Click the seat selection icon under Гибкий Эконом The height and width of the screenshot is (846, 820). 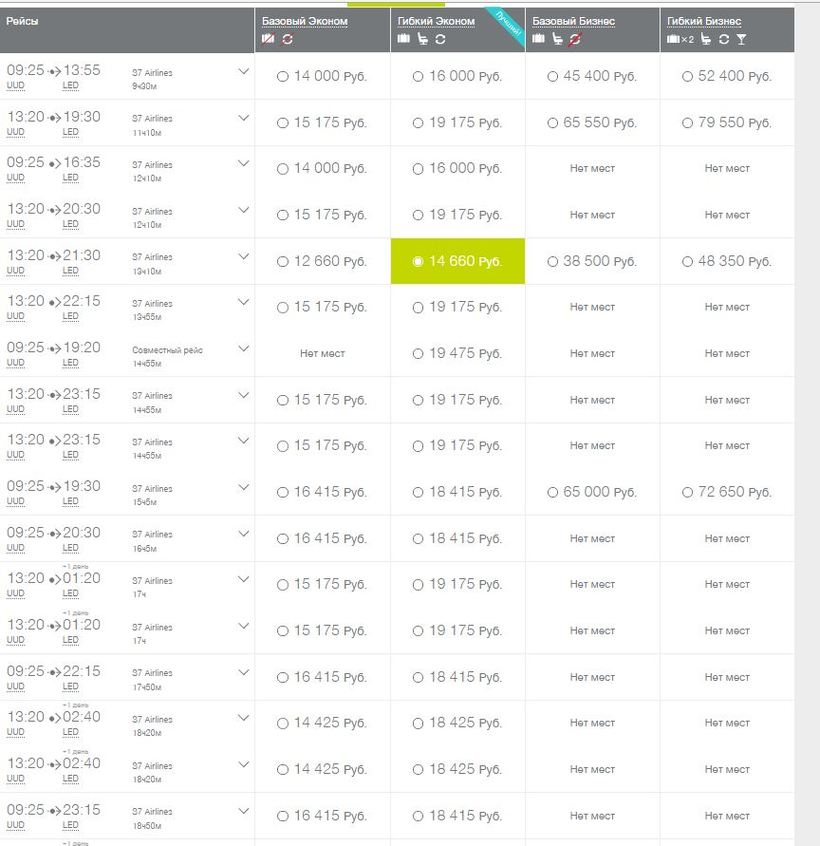(x=423, y=39)
